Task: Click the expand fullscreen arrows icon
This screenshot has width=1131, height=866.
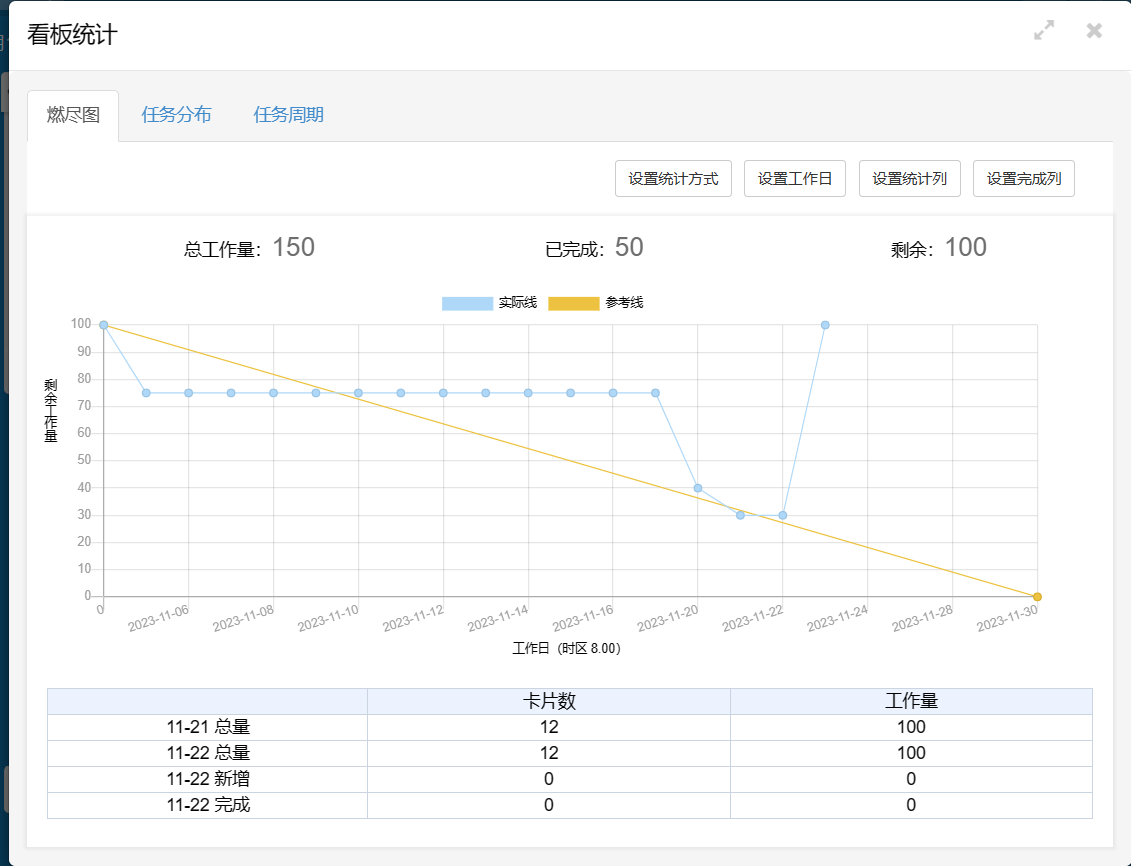Action: pyautogui.click(x=1044, y=30)
